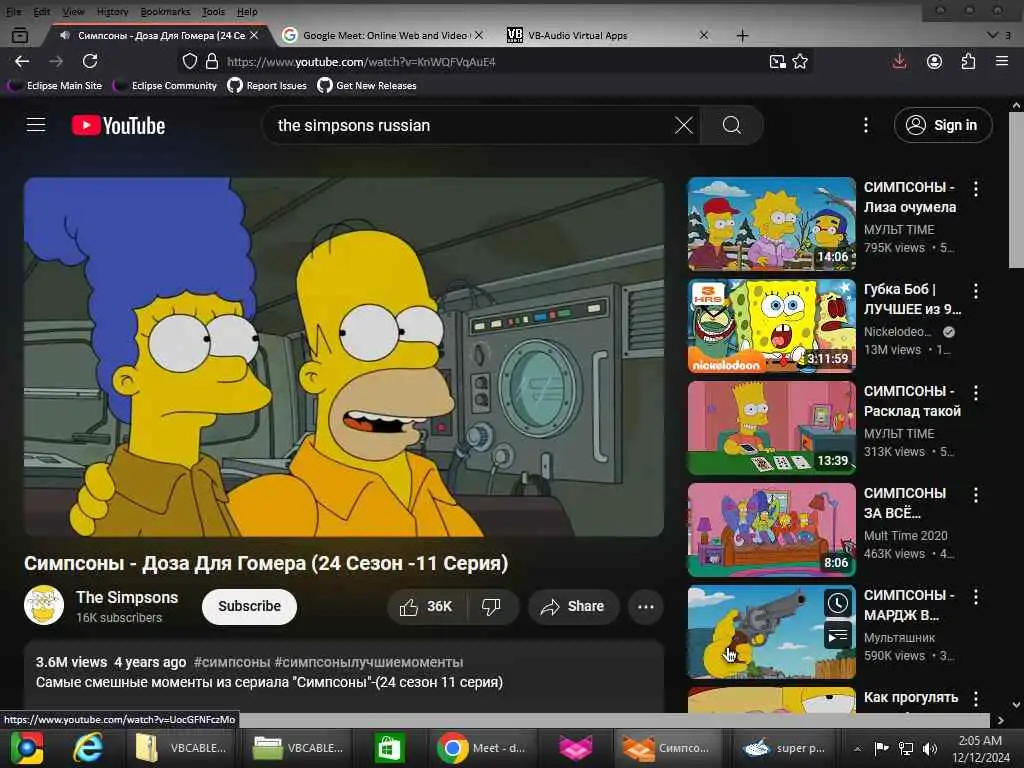Viewport: 1024px width, 768px height.
Task: Open the Get New Releases bookmark
Action: (x=367, y=86)
